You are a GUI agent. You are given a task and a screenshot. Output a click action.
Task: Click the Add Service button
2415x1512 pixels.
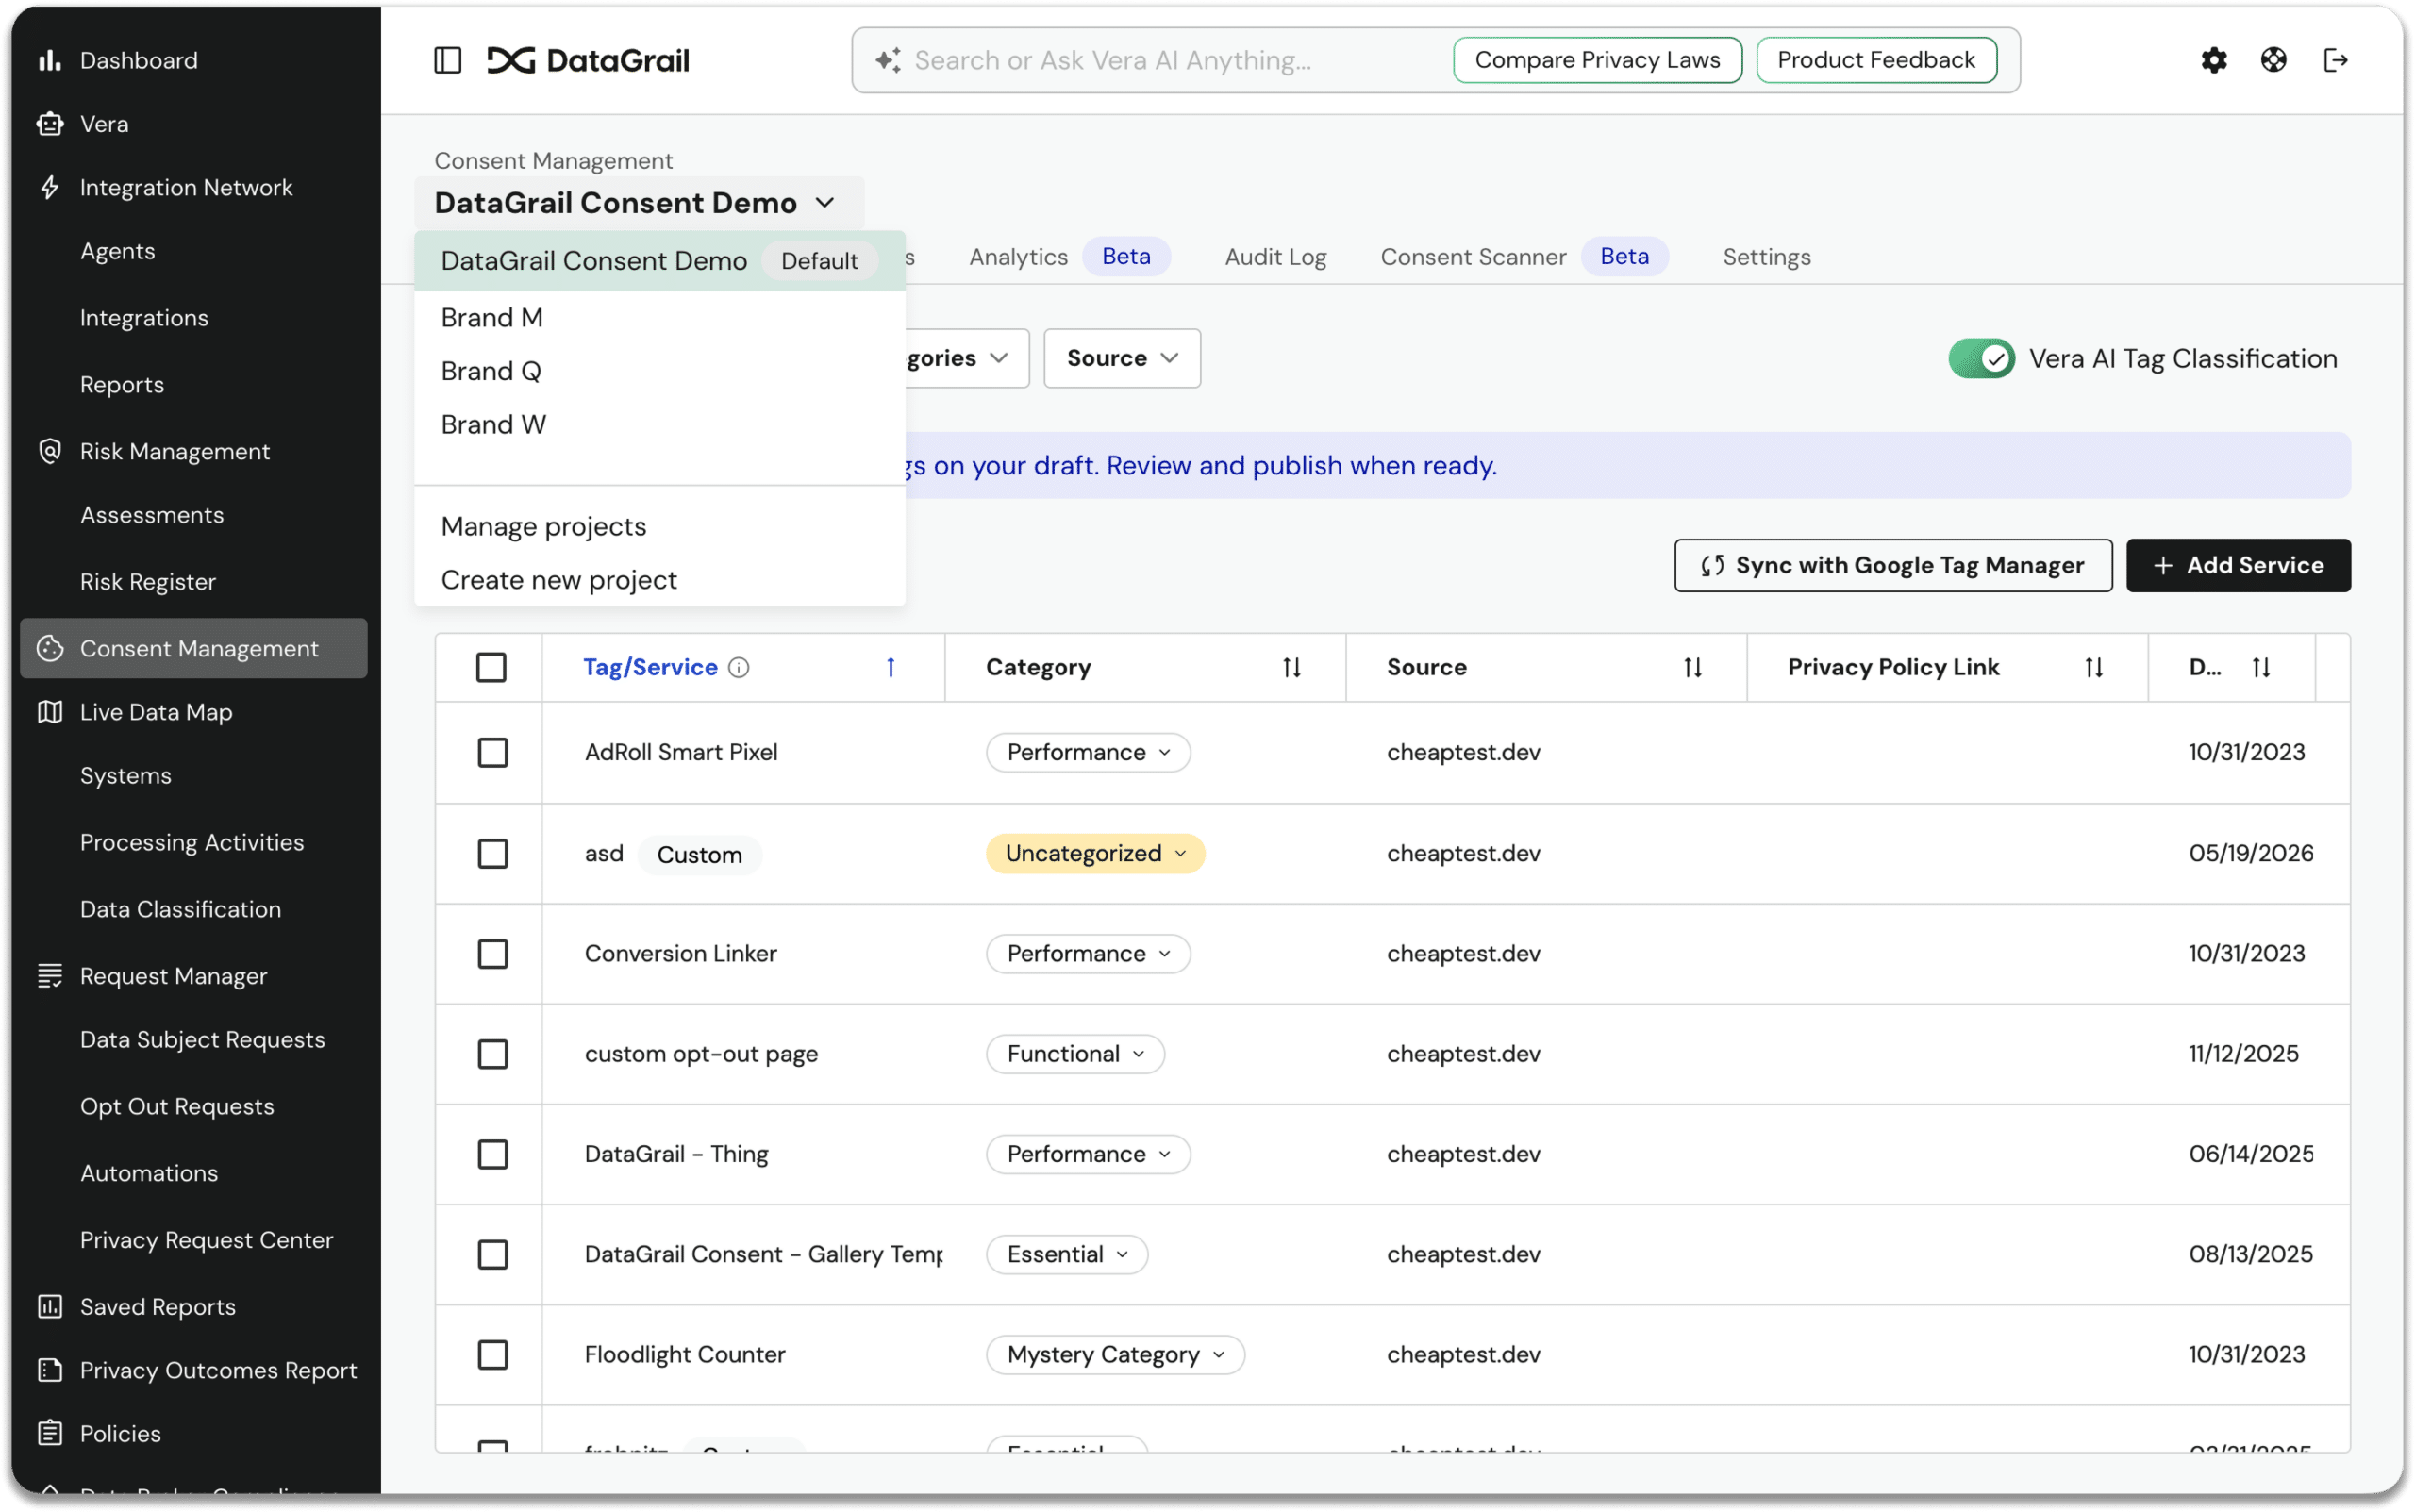[2237, 565]
